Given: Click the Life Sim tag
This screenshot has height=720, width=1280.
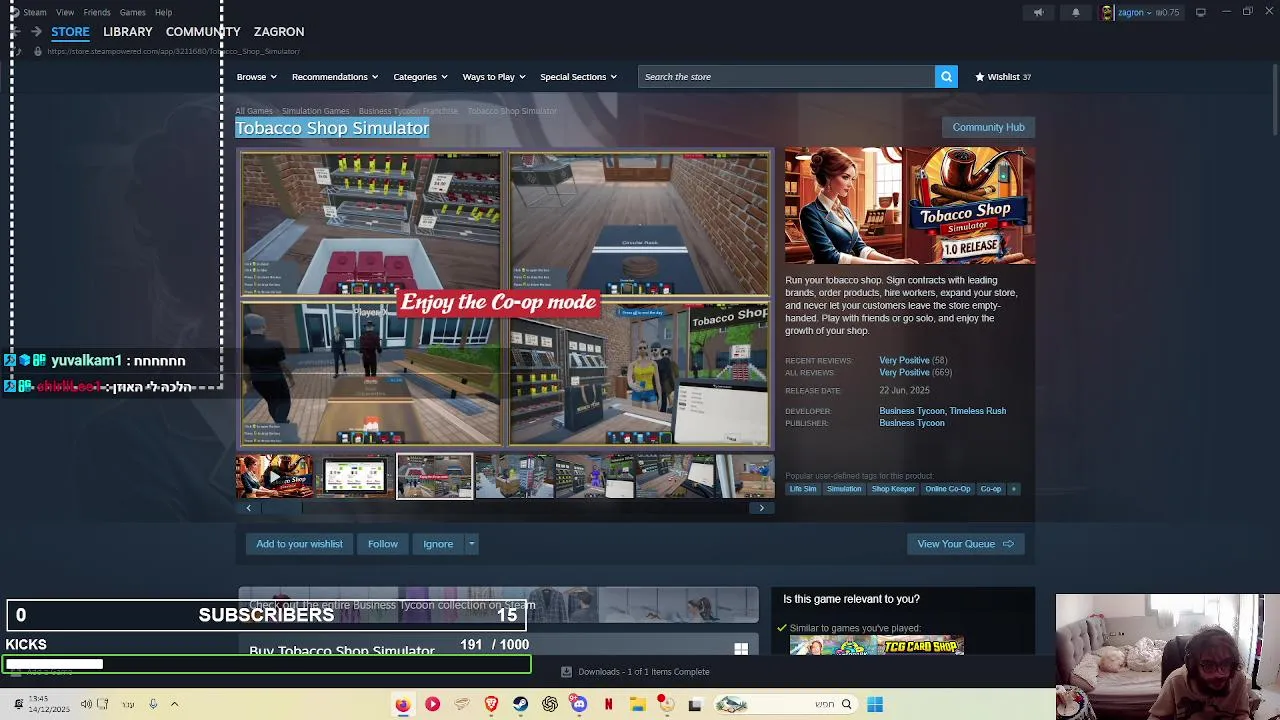Looking at the screenshot, I should [802, 489].
